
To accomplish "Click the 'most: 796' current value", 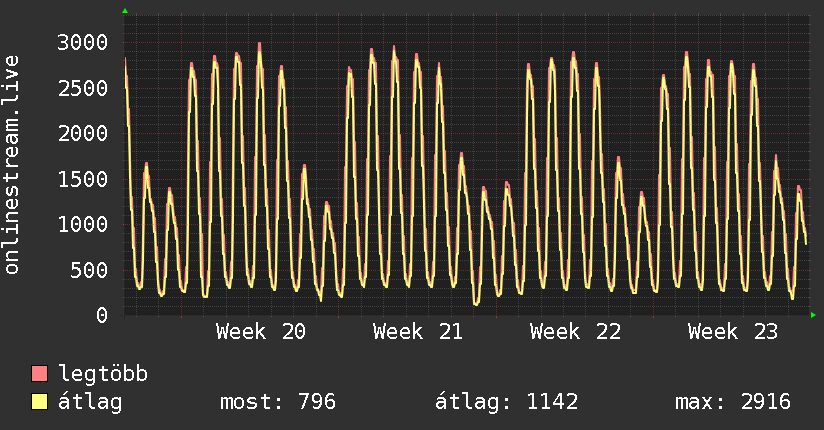I will click(277, 402).
